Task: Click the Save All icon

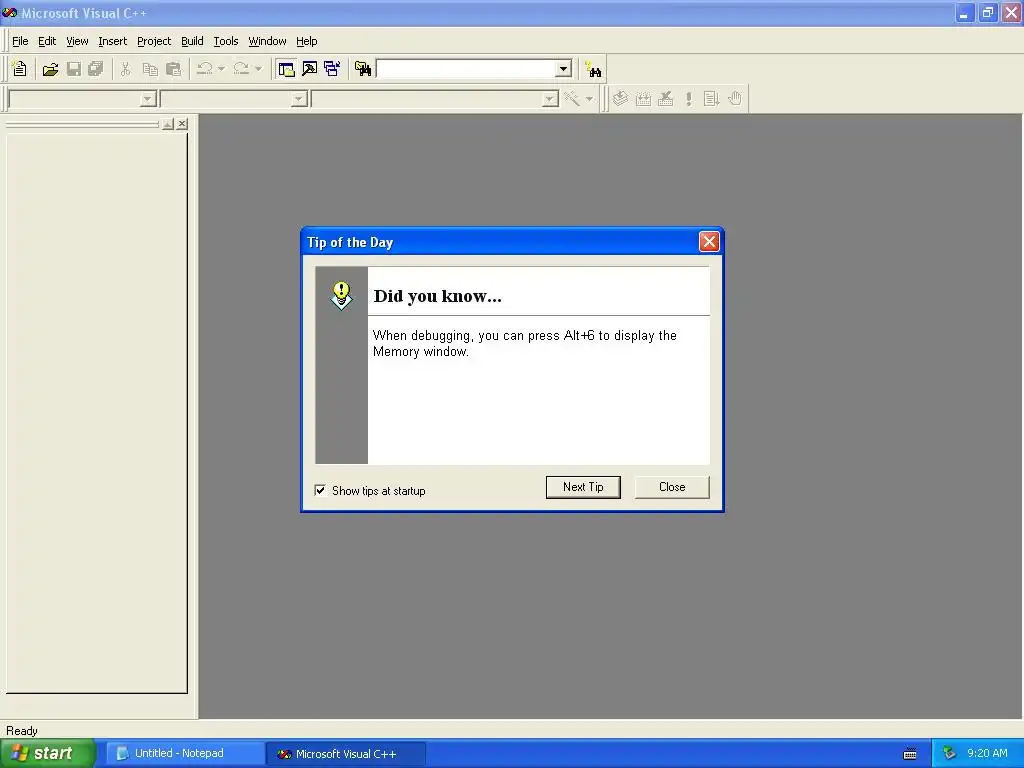Action: tap(96, 69)
